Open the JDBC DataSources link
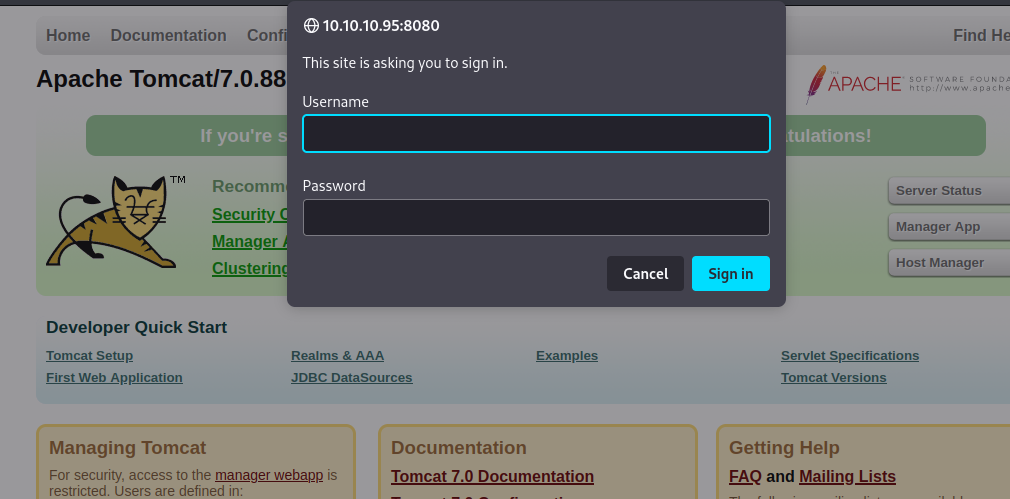The width and height of the screenshot is (1010, 499). pos(351,377)
